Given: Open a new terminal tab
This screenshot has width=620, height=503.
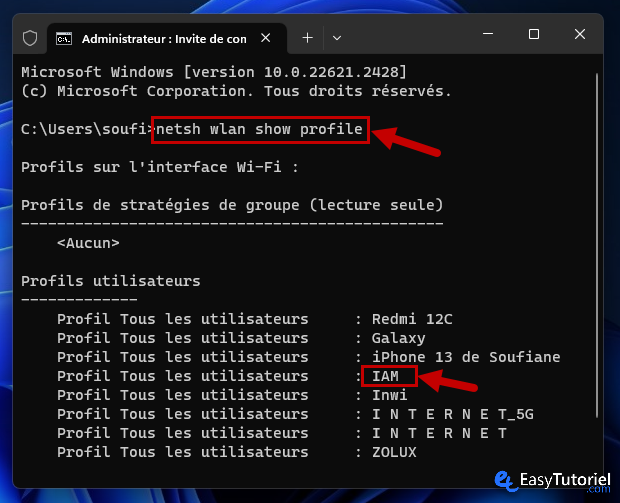Looking at the screenshot, I should point(307,38).
